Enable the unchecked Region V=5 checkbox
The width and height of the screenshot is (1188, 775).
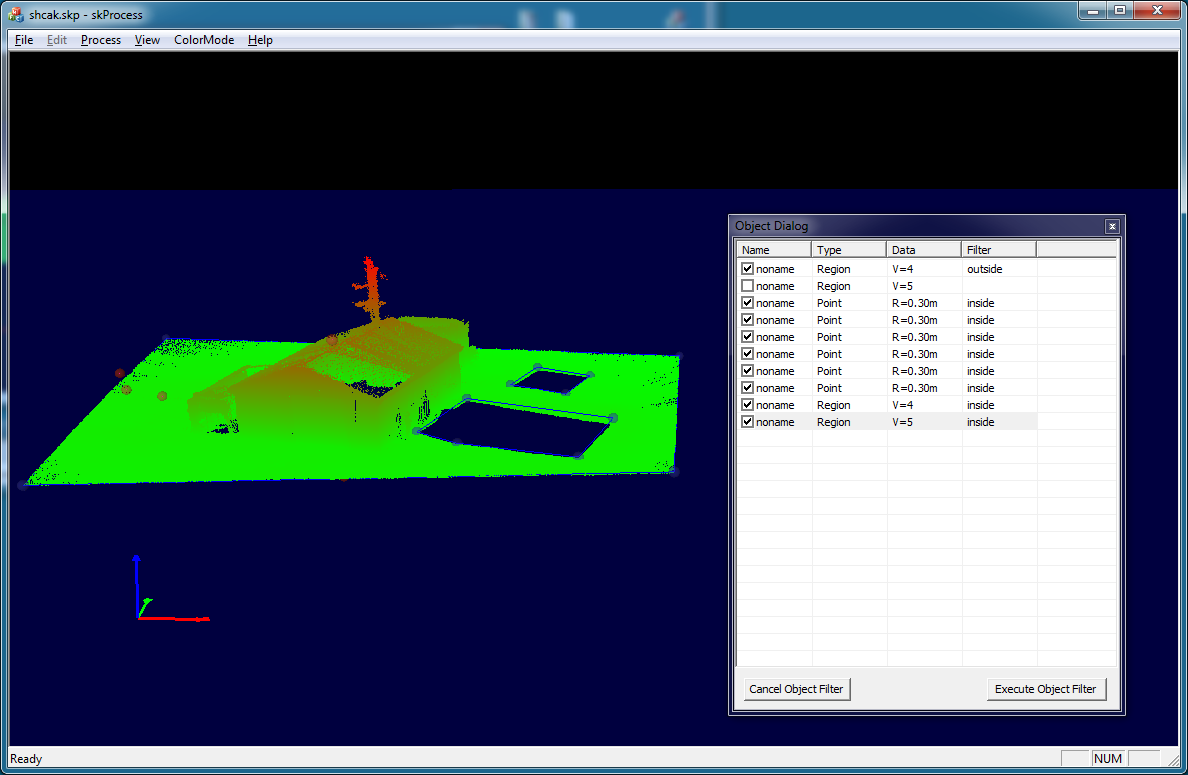pos(747,286)
